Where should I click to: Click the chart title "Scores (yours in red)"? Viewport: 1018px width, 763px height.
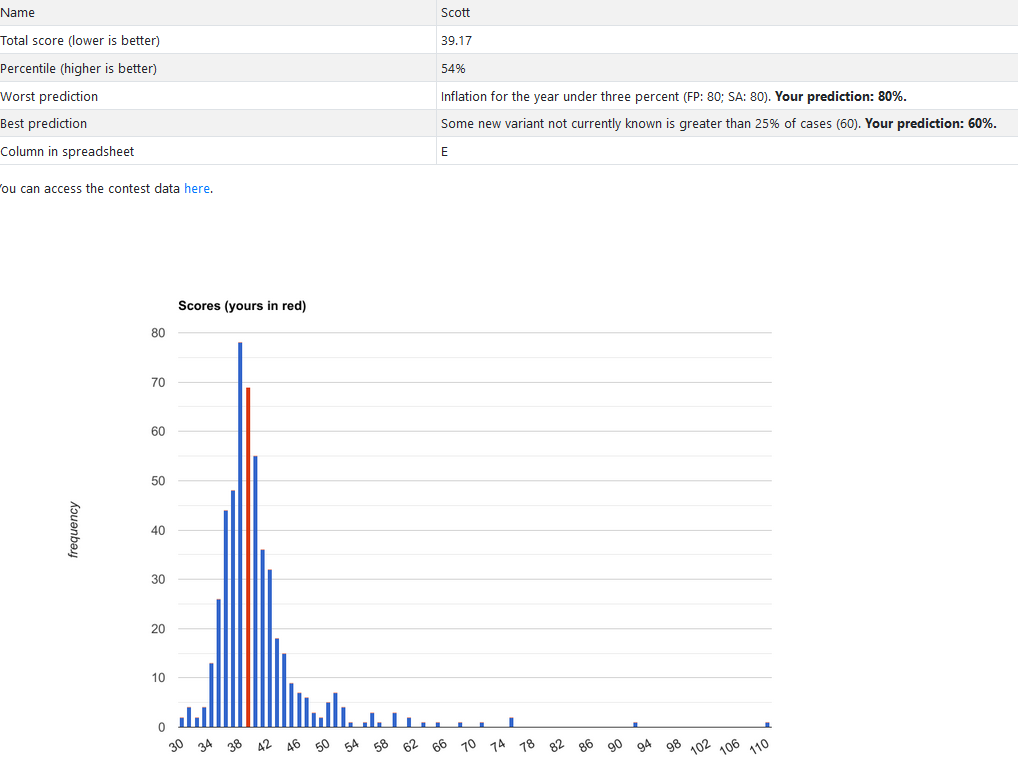(242, 306)
